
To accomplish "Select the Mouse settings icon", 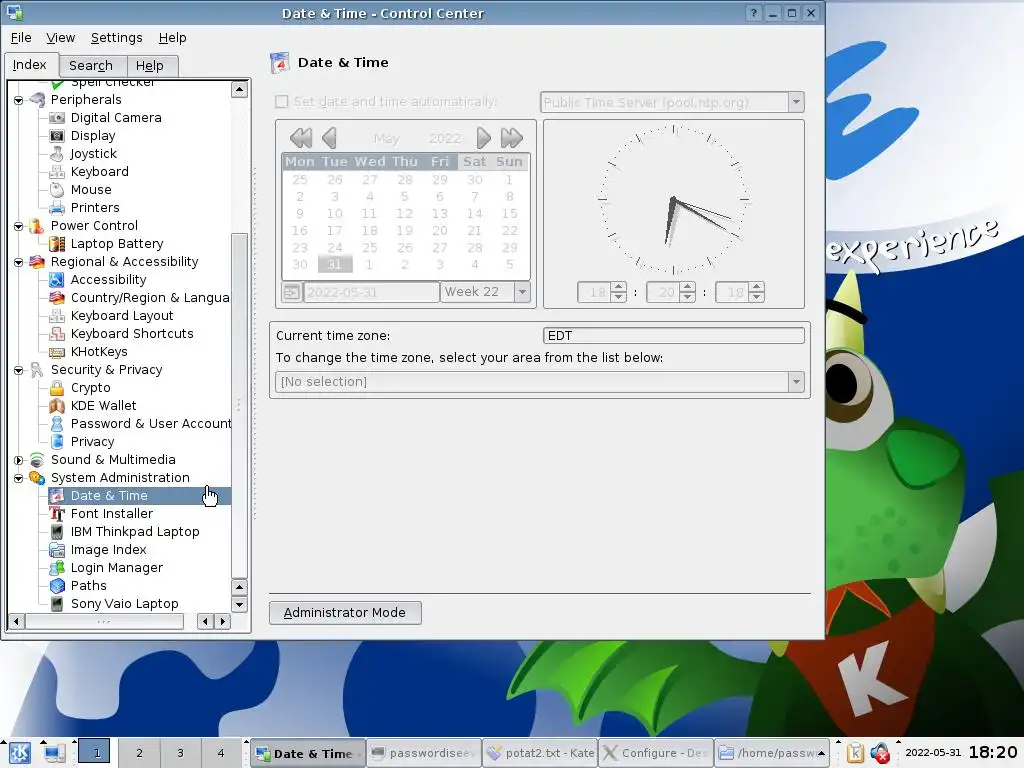I will 57,189.
